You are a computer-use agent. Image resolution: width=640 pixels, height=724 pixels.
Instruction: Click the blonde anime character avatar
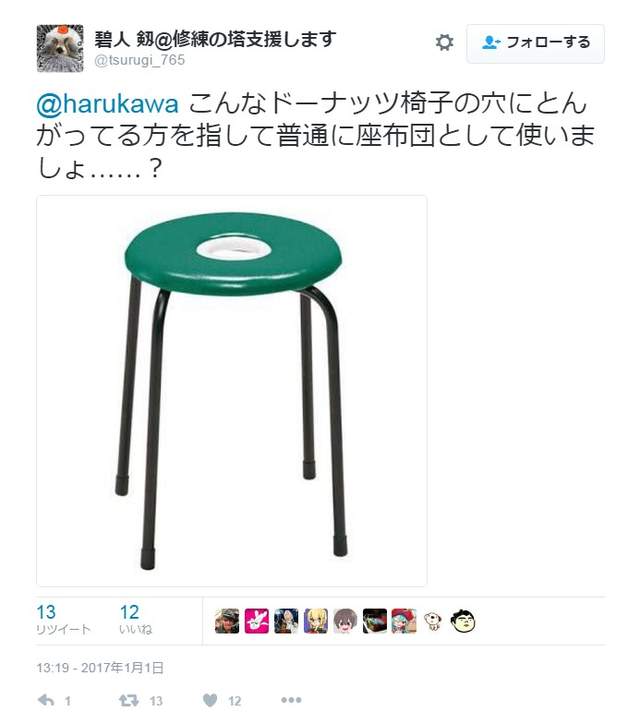(316, 621)
